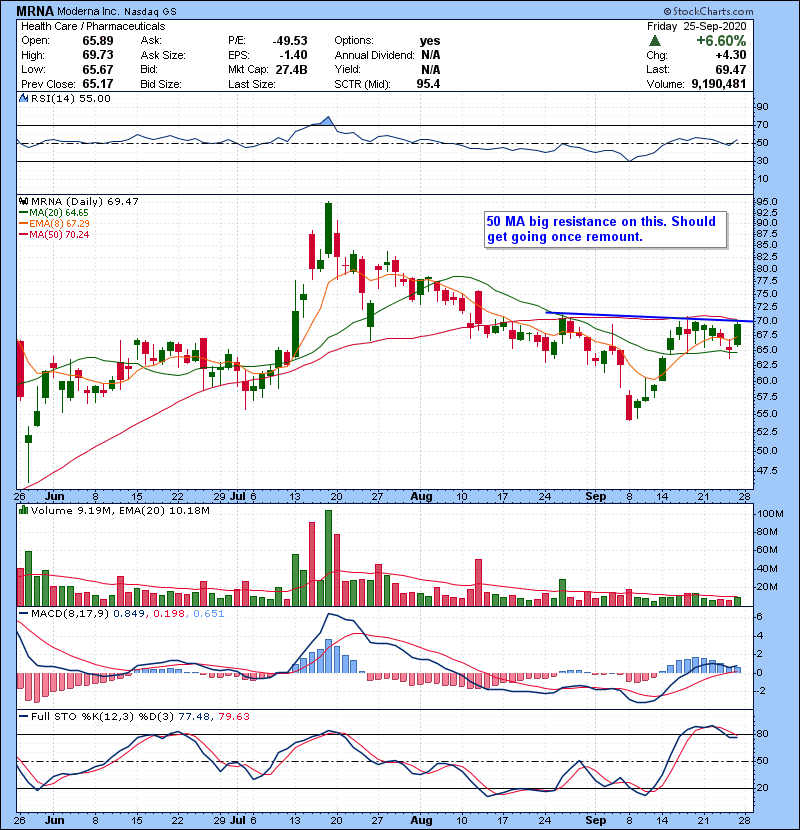Click the EMA(8) 67.29 legend text
This screenshot has height=830, width=800.
pyautogui.click(x=59, y=223)
